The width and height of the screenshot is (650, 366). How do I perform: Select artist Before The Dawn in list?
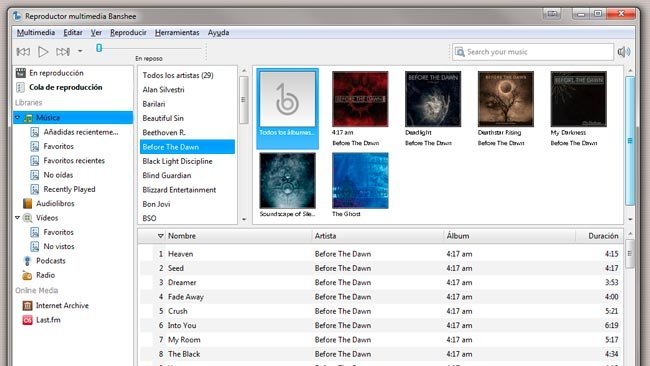pos(187,147)
